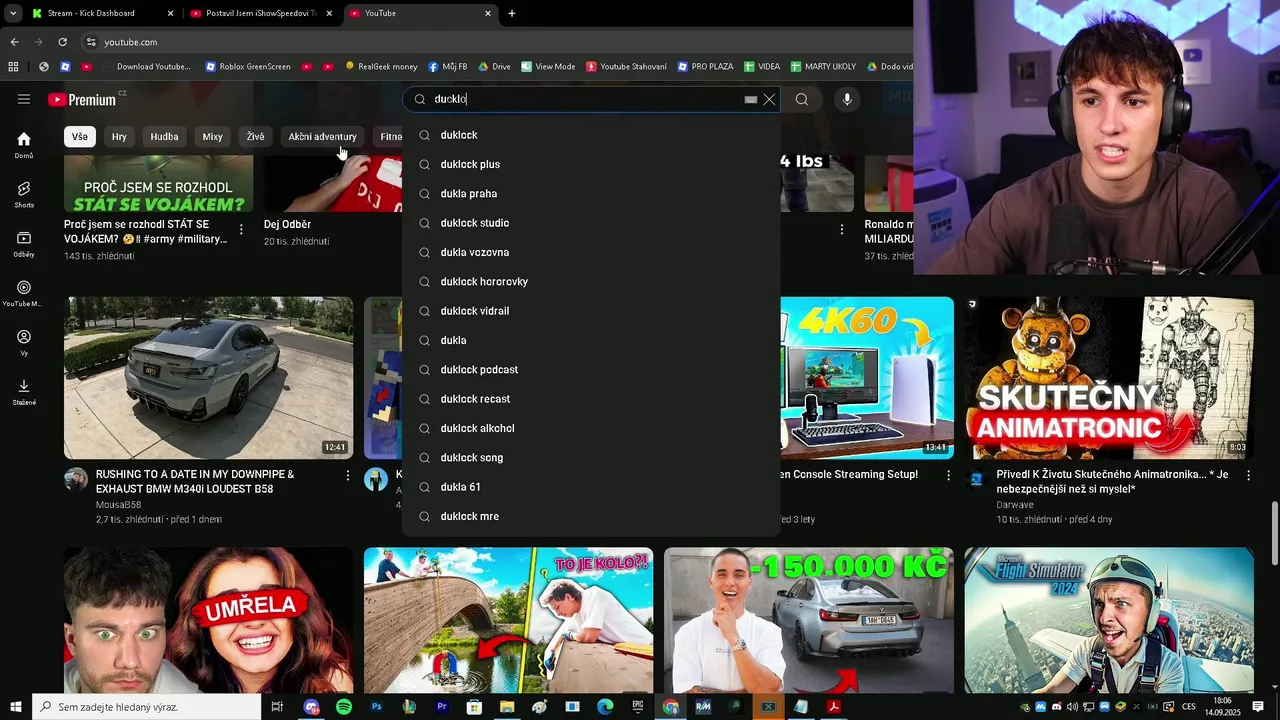
Task: Open Photoshop from the taskbar
Action: [x=376, y=707]
